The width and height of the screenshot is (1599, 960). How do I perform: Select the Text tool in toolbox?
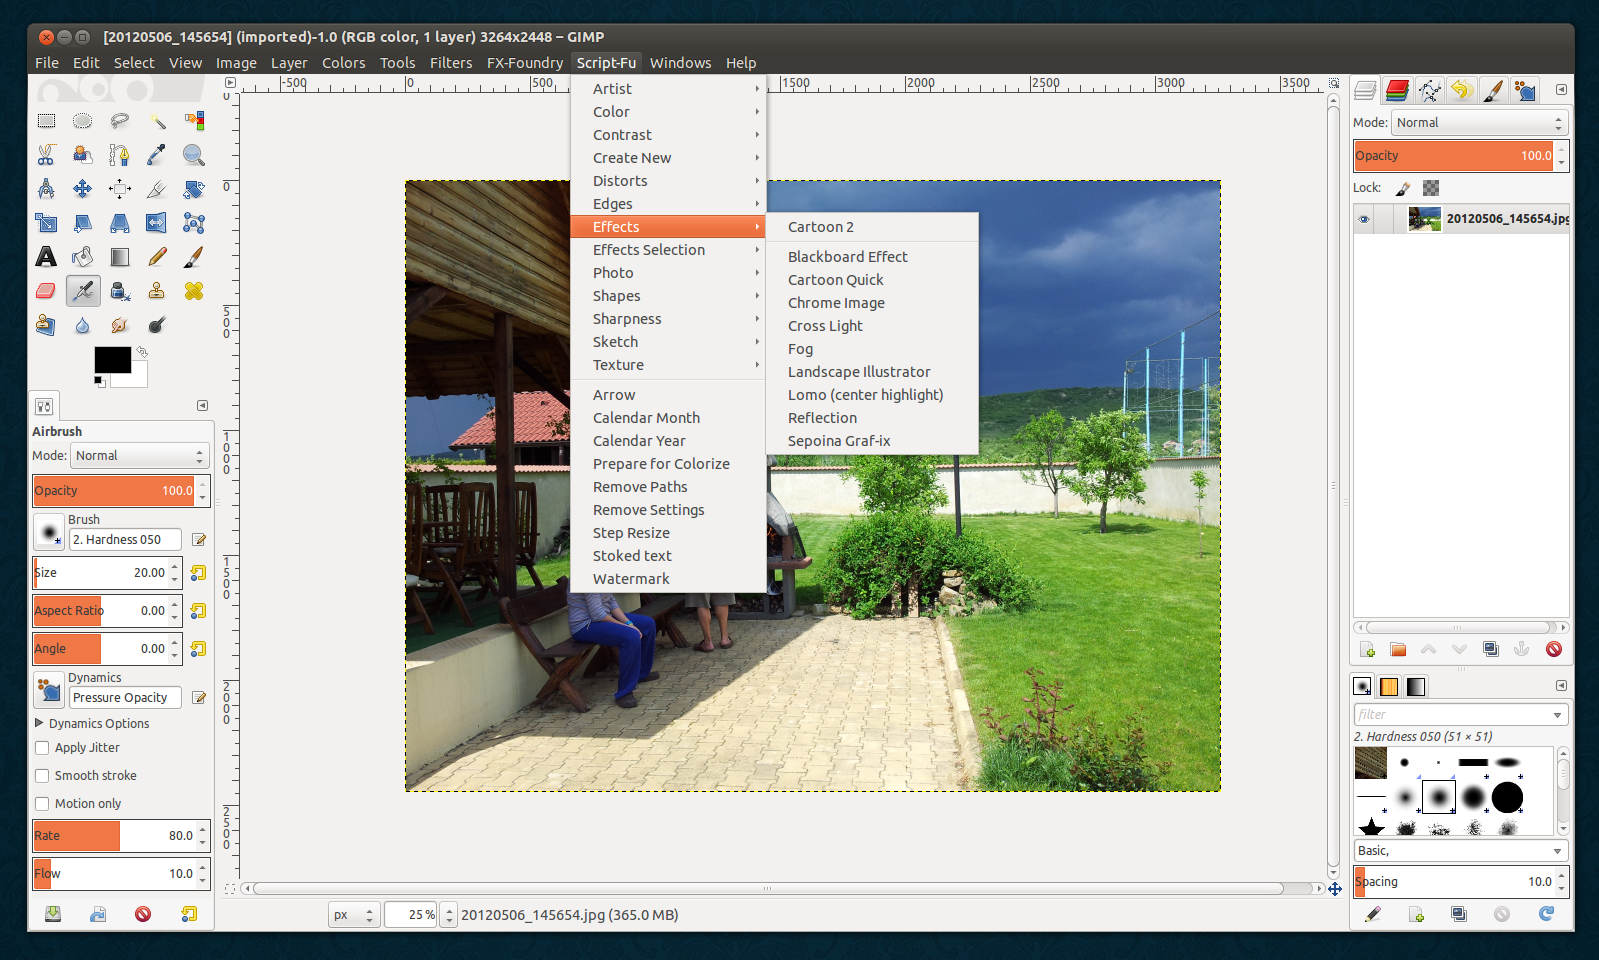click(x=46, y=257)
